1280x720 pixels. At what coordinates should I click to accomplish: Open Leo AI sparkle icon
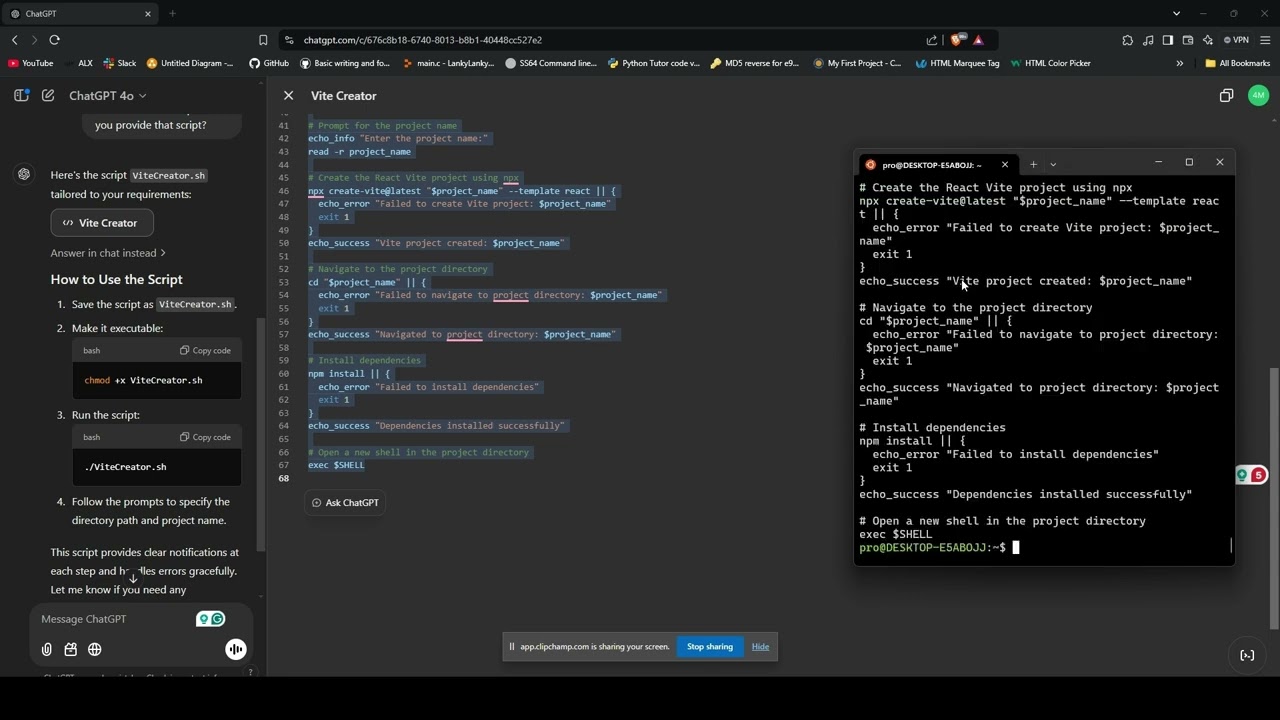1208,40
